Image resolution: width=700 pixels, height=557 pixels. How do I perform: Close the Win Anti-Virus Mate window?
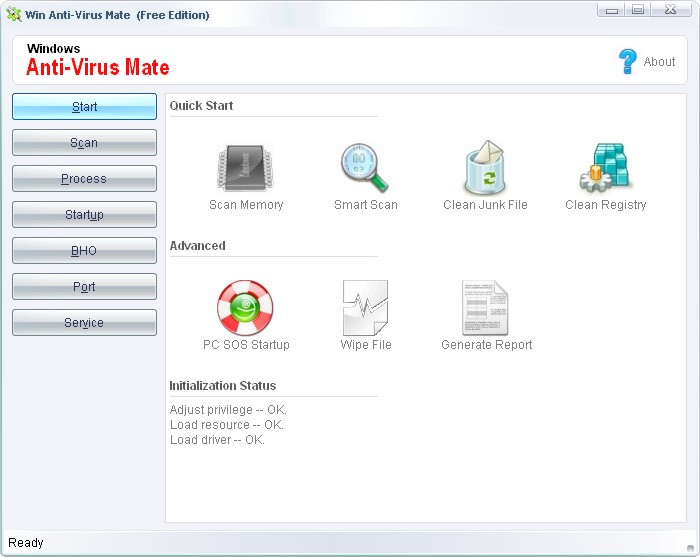(x=671, y=10)
